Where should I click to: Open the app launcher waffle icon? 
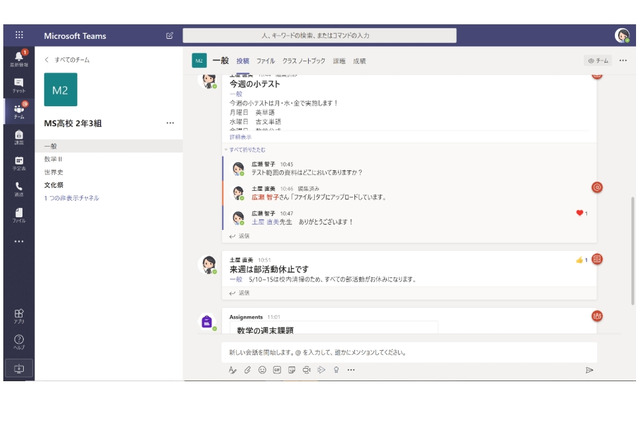(19, 35)
